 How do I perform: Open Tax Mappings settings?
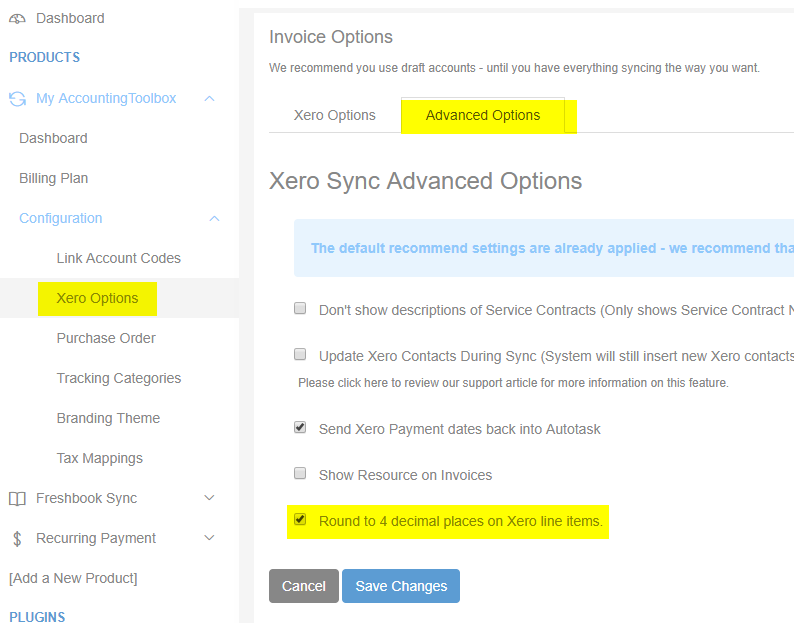pos(100,458)
